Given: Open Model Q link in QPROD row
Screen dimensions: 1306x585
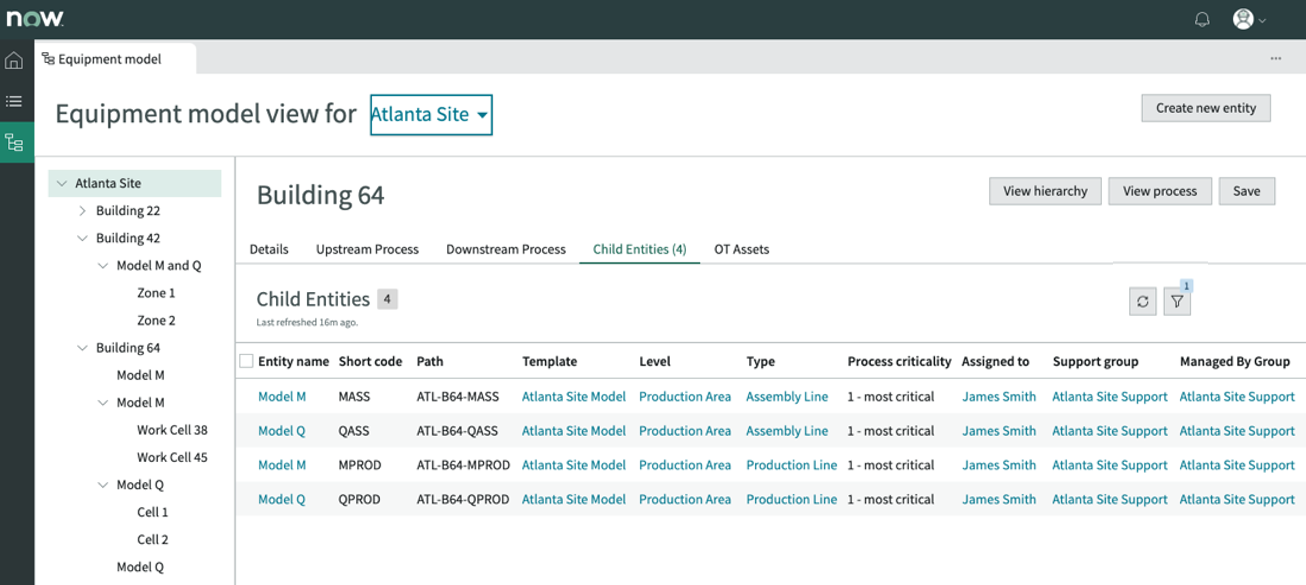Looking at the screenshot, I should 282,499.
